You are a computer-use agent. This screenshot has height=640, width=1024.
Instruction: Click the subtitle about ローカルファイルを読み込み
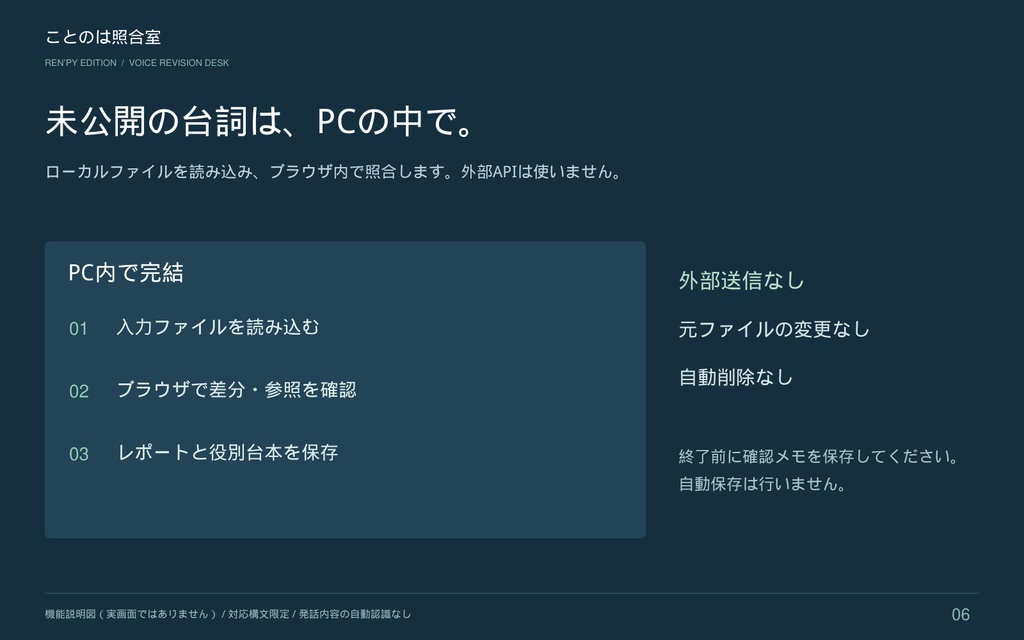334,172
